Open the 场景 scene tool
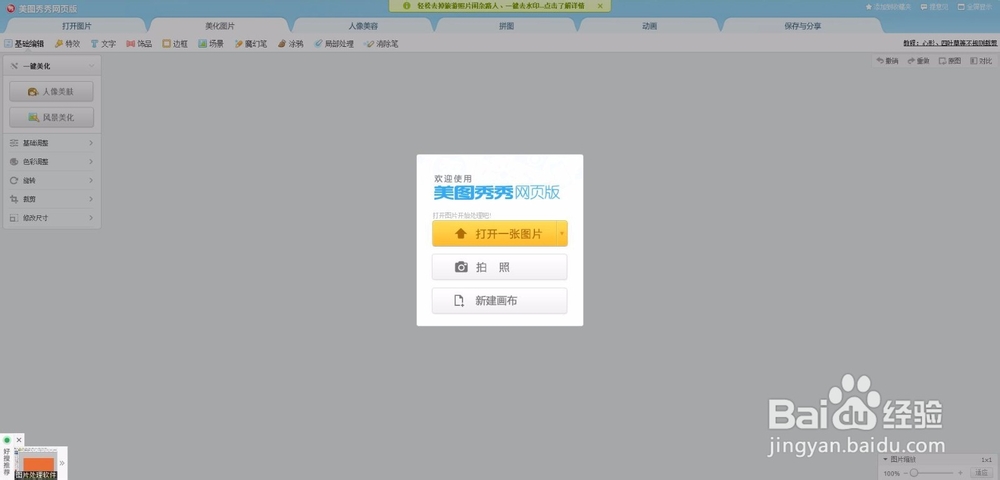Viewport: 1000px width, 480px height. click(x=211, y=44)
